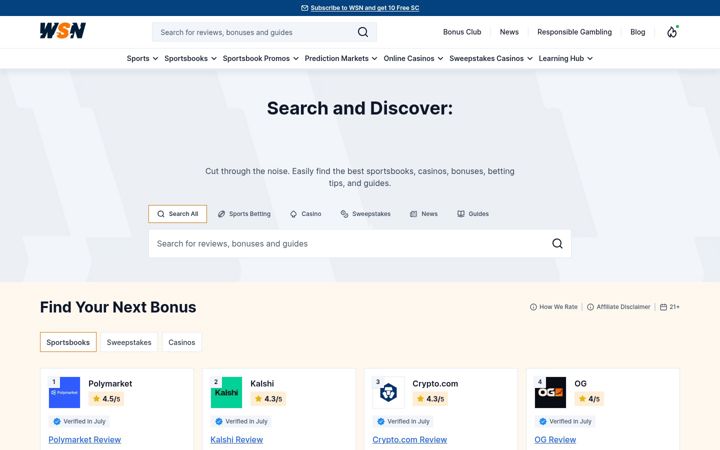720x450 pixels.
Task: Open the Kalshi Review link
Action: (236, 439)
